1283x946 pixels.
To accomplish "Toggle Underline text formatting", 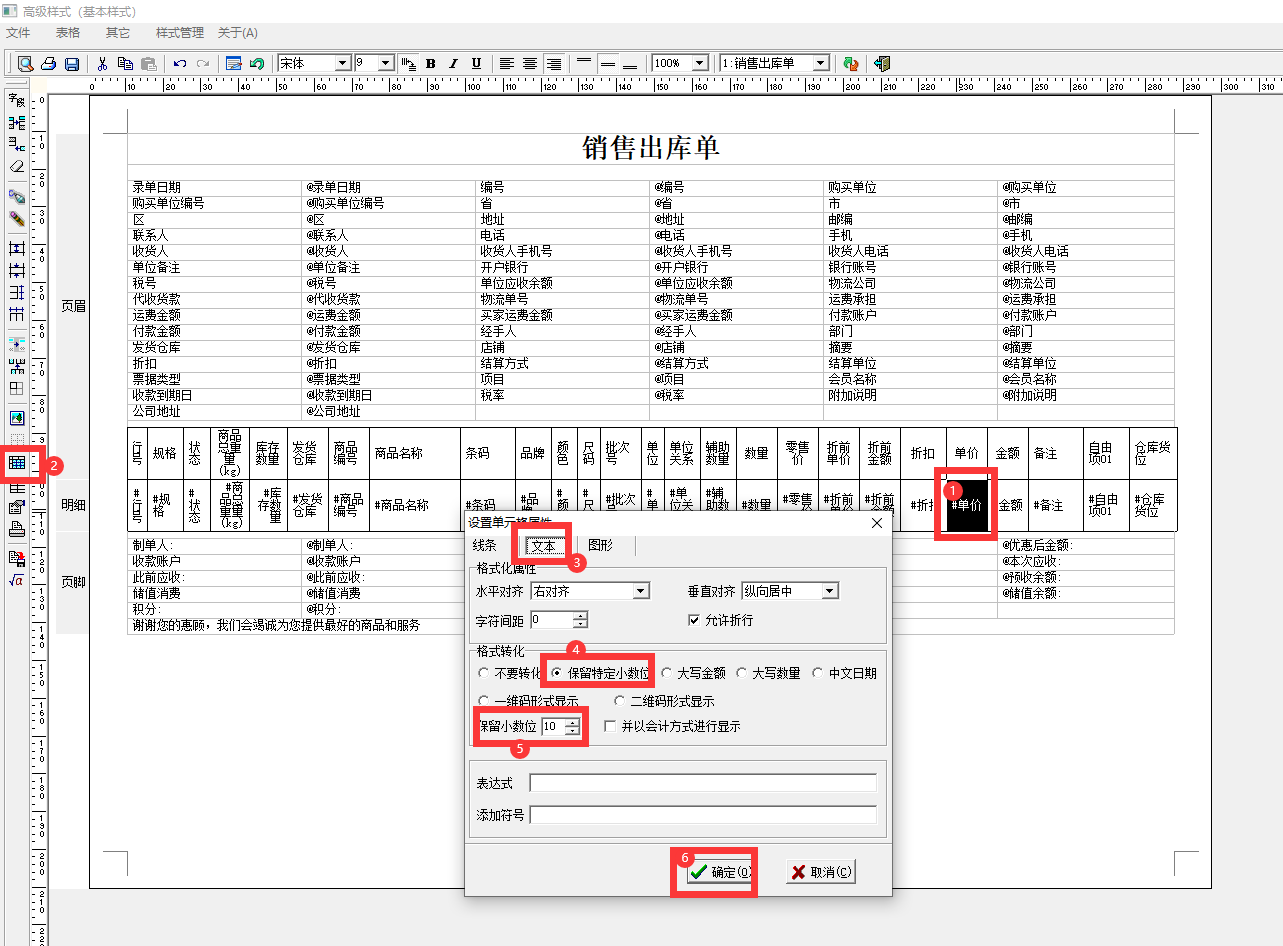I will [476, 63].
